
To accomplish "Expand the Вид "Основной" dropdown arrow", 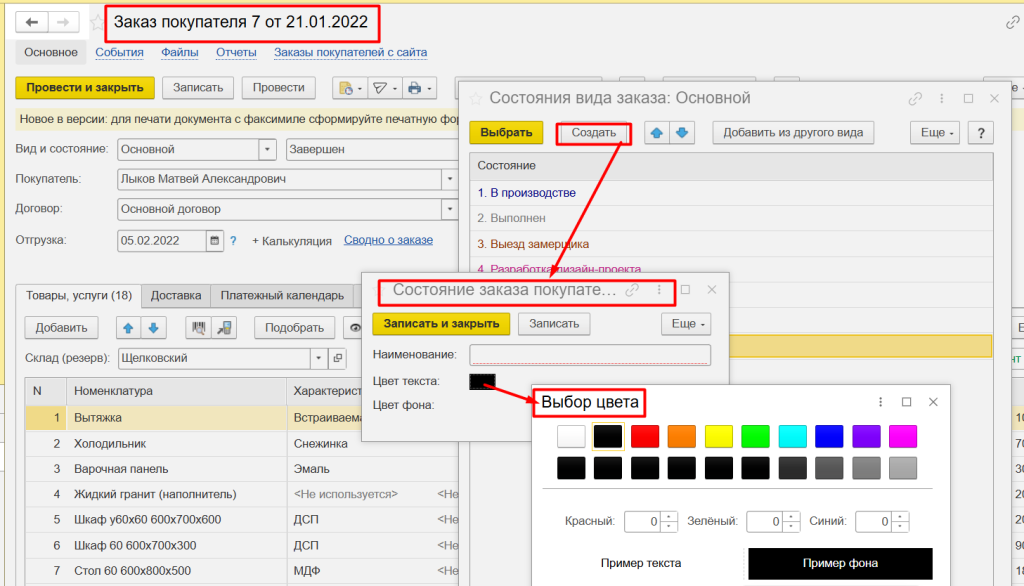I will 267,149.
